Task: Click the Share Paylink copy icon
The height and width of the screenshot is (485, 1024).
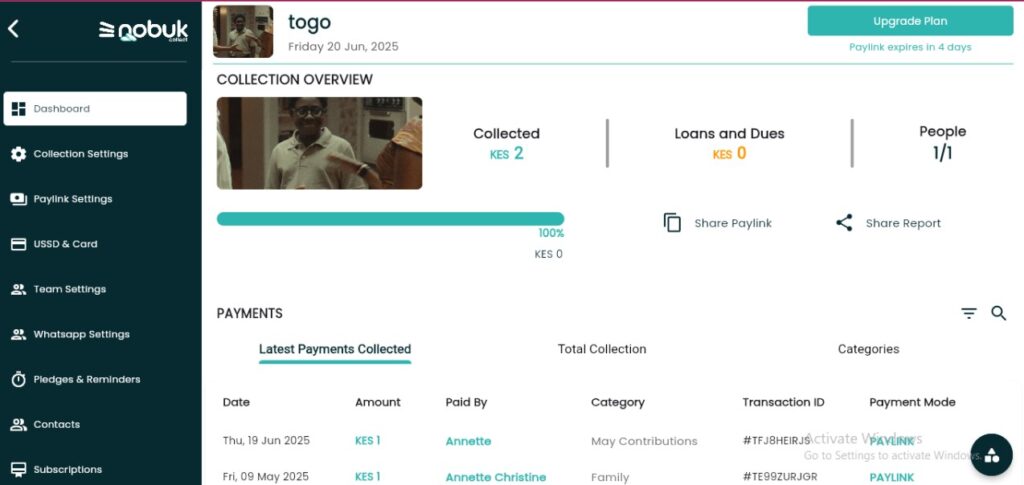Action: pyautogui.click(x=673, y=223)
